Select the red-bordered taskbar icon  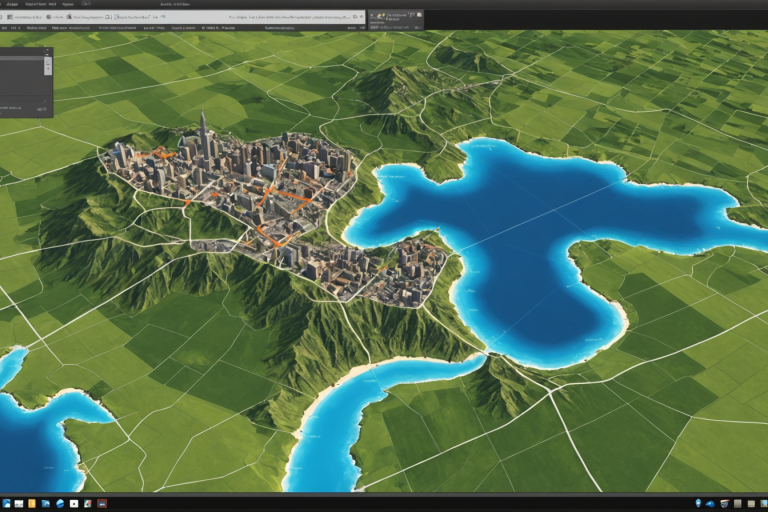[102, 503]
